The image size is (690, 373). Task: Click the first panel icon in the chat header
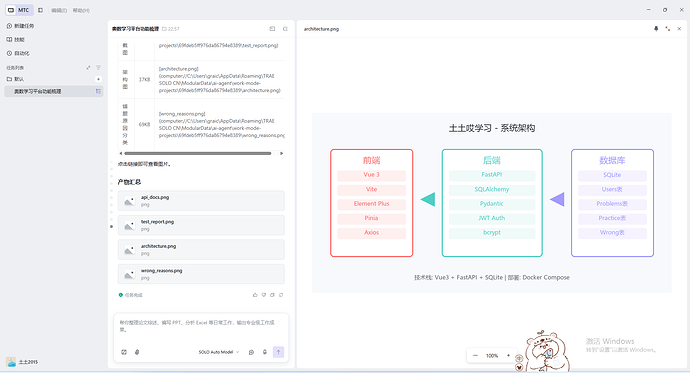272,29
